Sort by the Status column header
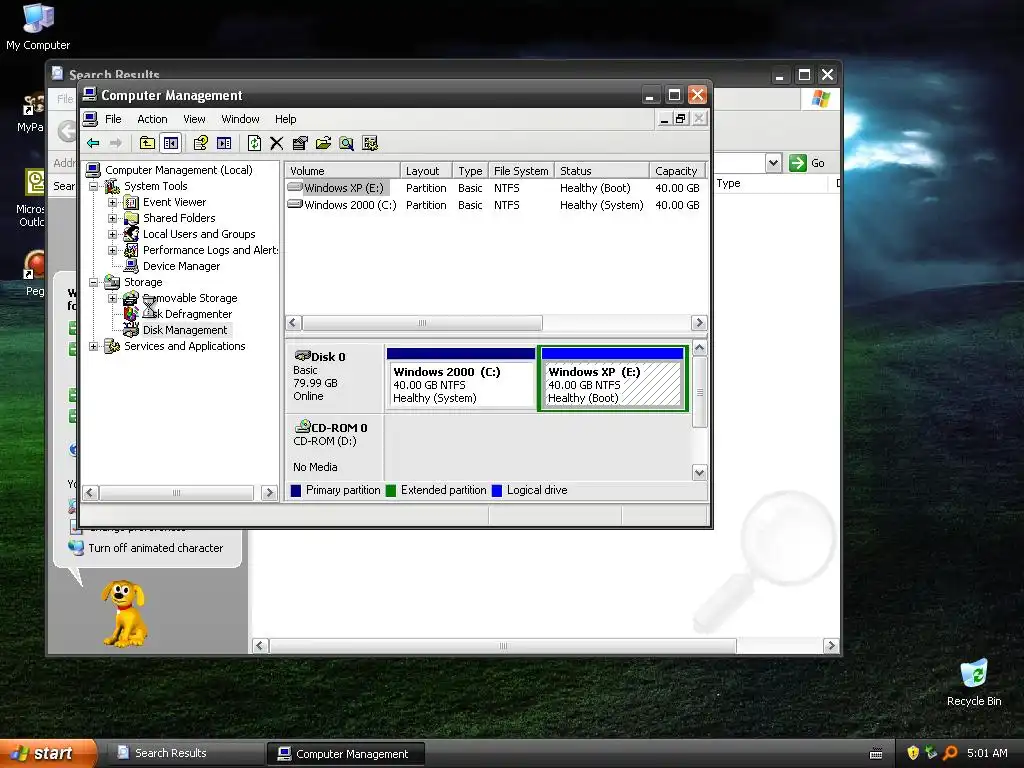This screenshot has height=768, width=1024. coord(601,170)
